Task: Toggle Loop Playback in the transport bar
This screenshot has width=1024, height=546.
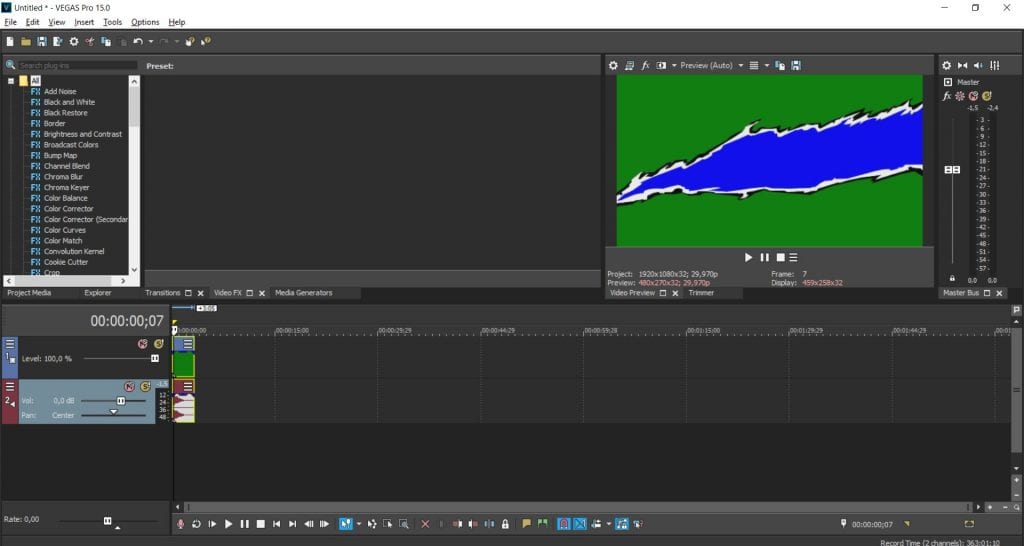Action: coord(197,524)
